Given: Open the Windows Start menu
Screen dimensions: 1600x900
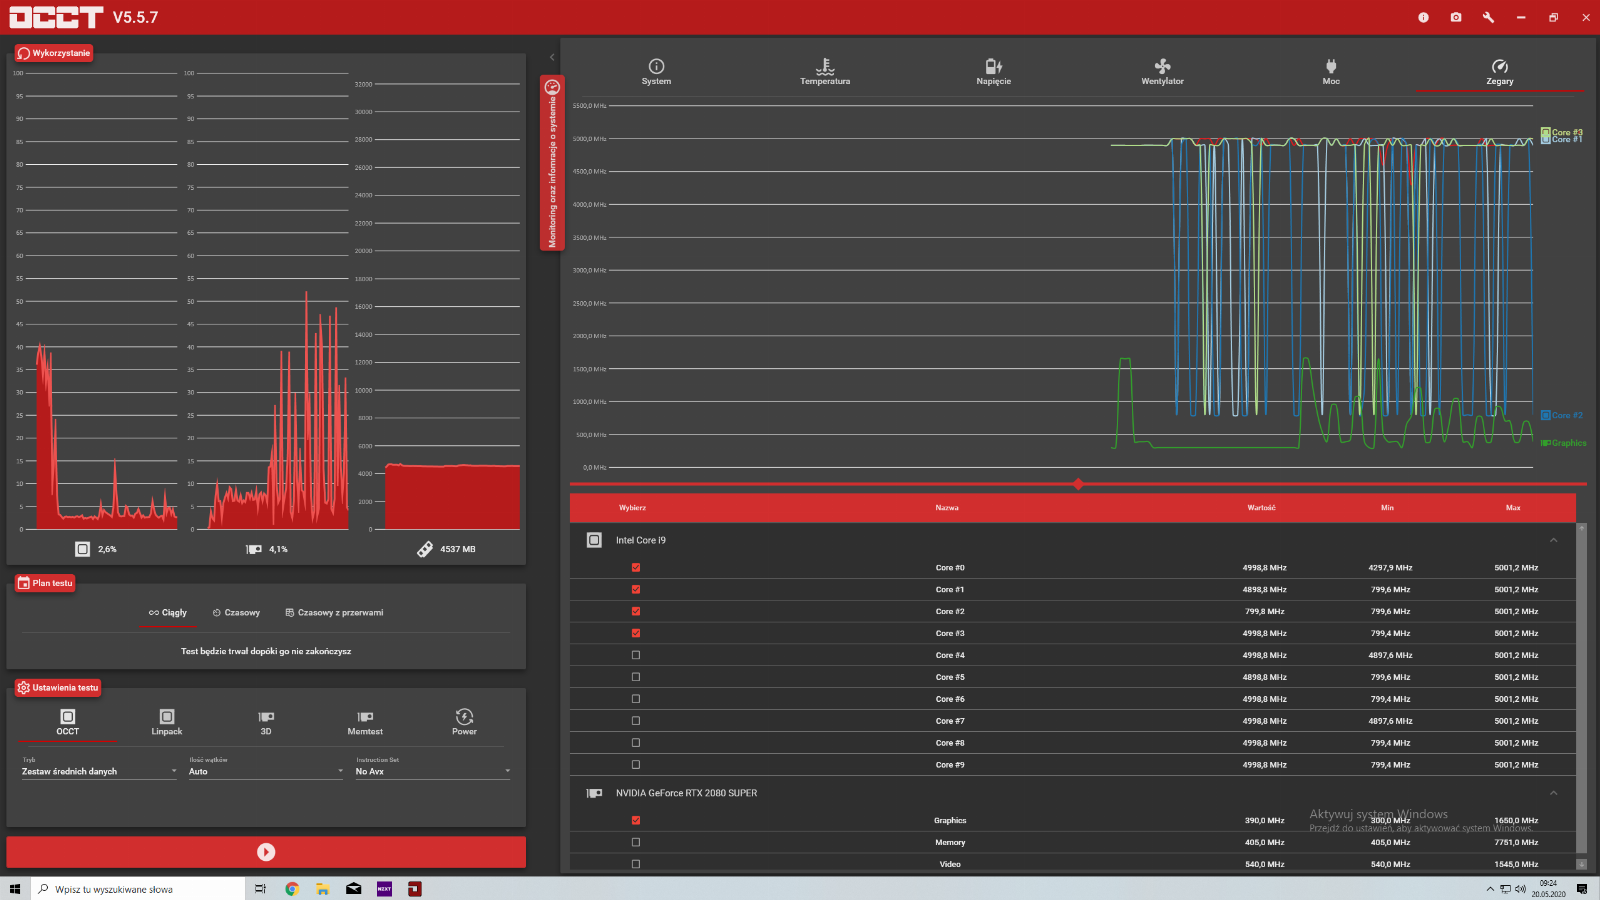Looking at the screenshot, I should click(15, 889).
